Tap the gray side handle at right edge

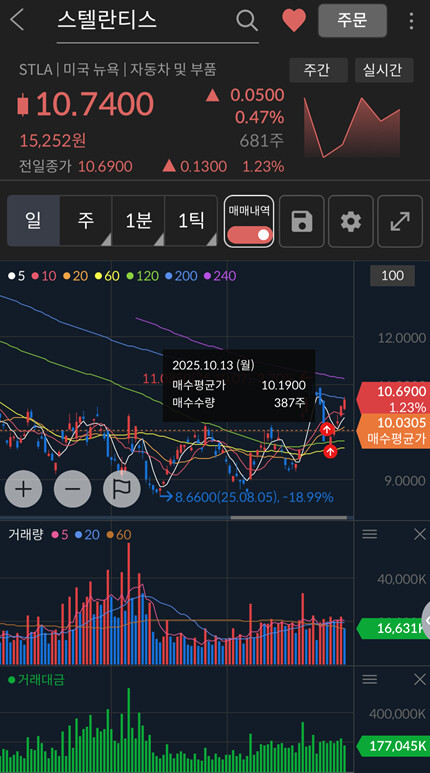click(x=426, y=620)
